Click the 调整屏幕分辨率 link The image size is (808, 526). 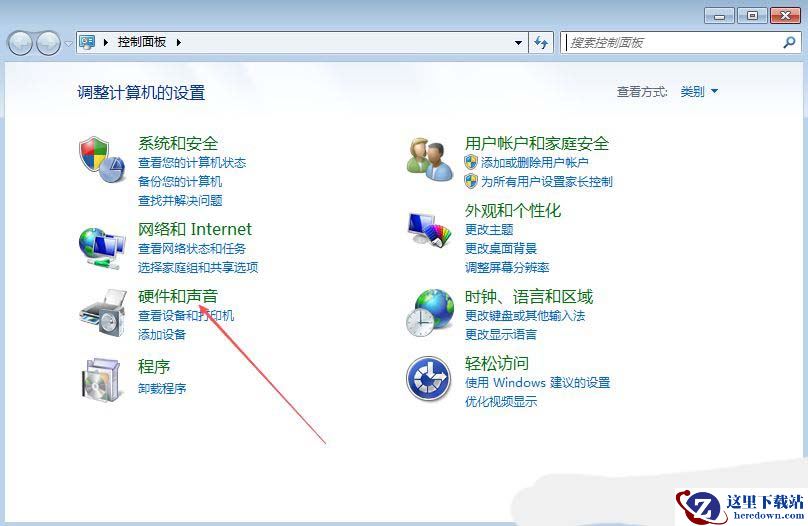coord(507,267)
